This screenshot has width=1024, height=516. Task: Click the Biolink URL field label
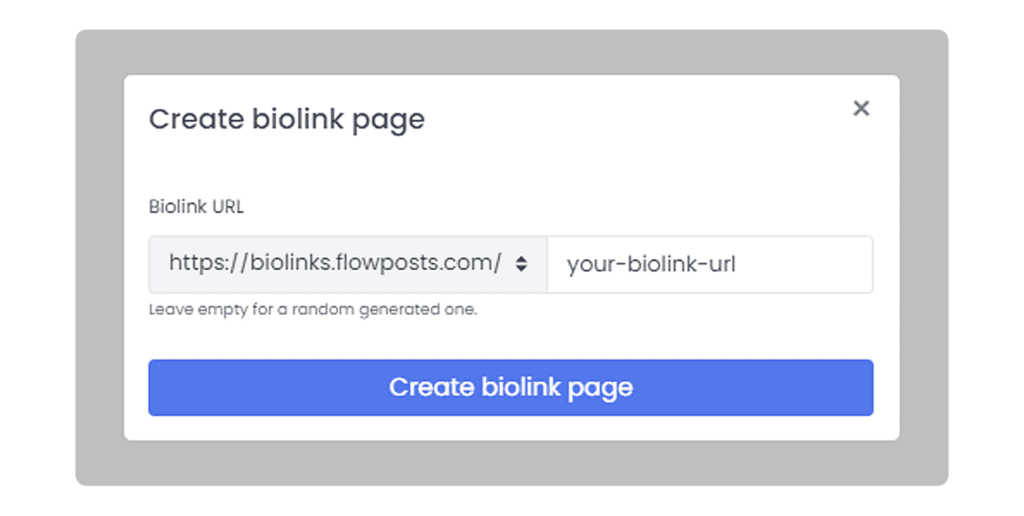click(196, 206)
